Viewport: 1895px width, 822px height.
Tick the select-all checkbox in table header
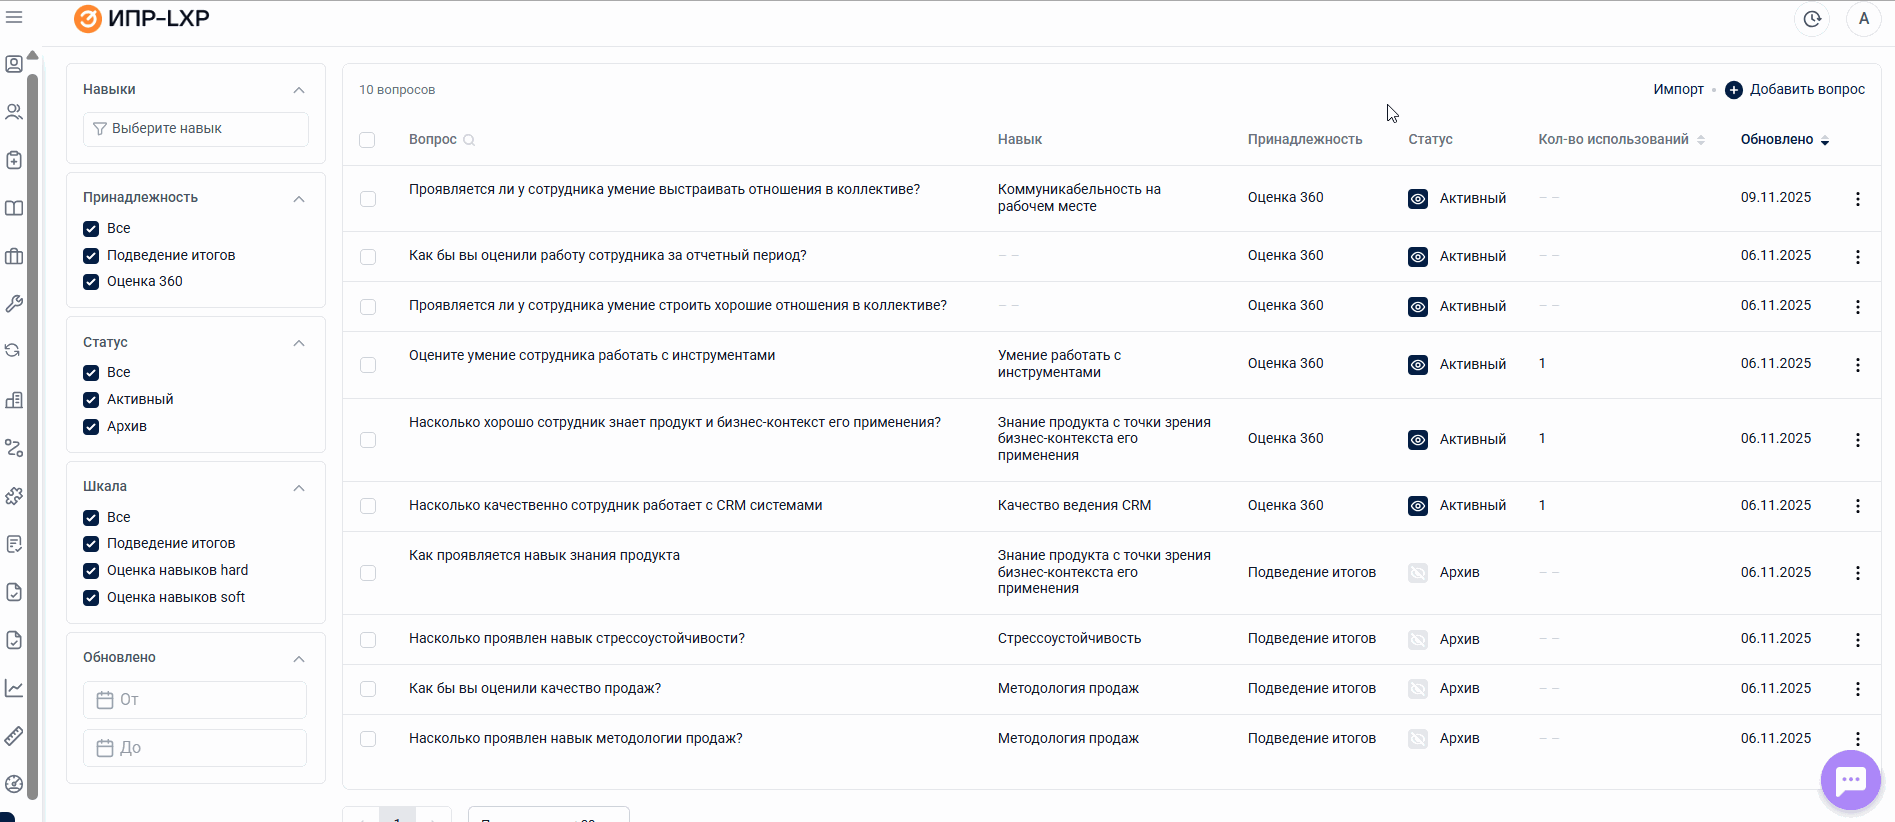(x=367, y=140)
